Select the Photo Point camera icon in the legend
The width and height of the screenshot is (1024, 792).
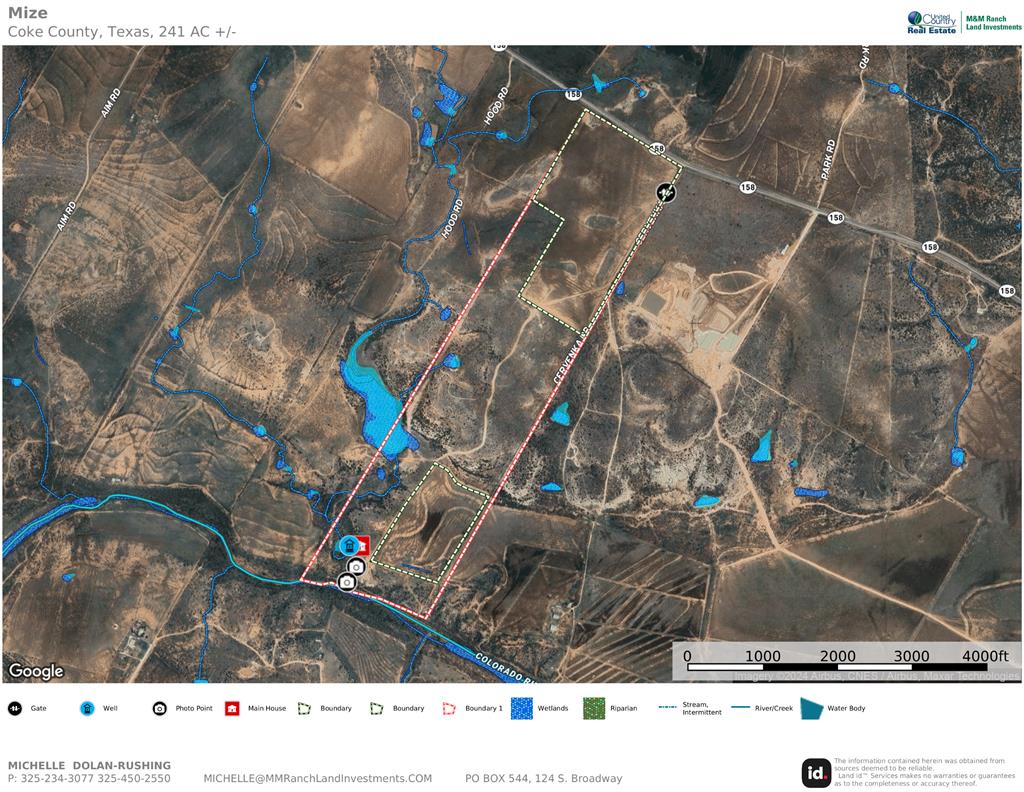point(160,708)
